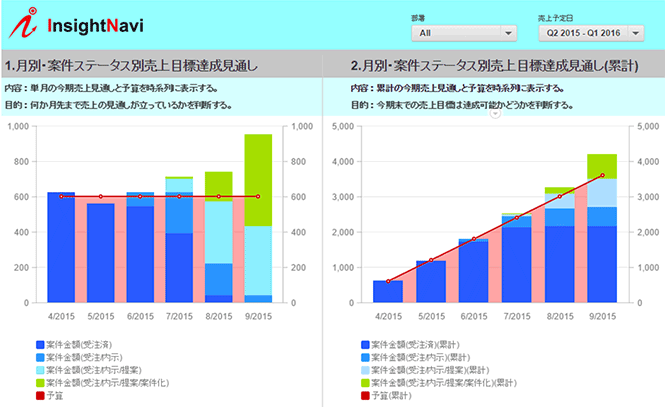Image resolution: width=665 pixels, height=407 pixels.
Task: Select legend swatch 案件金額(受注内示/提案)(累計)
Action: point(365,370)
